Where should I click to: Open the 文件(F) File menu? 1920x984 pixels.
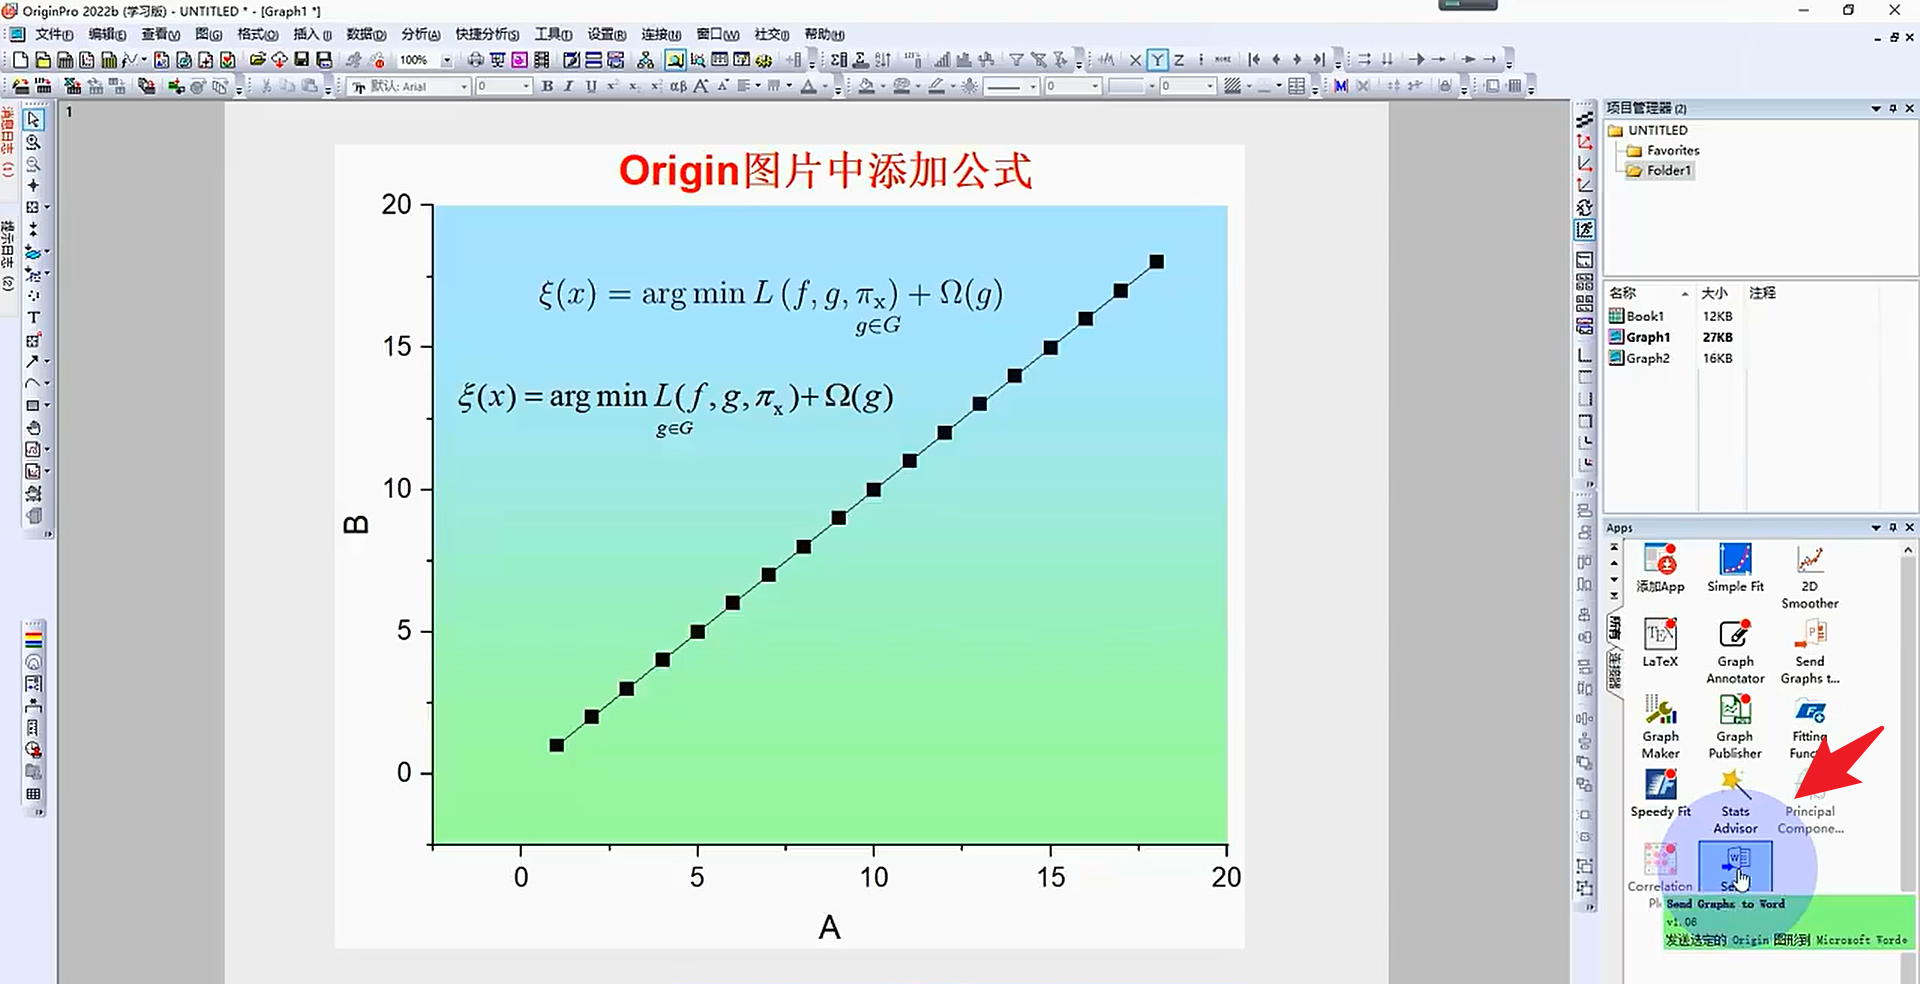tap(54, 34)
